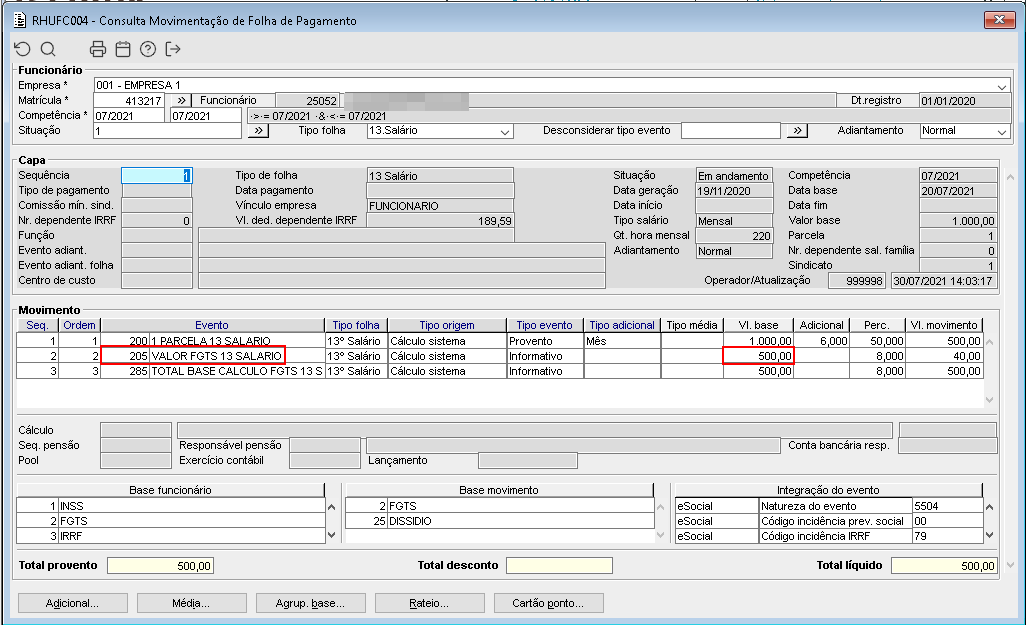Click the exit arrow icon in toolbar
The height and width of the screenshot is (625, 1026).
click(173, 49)
